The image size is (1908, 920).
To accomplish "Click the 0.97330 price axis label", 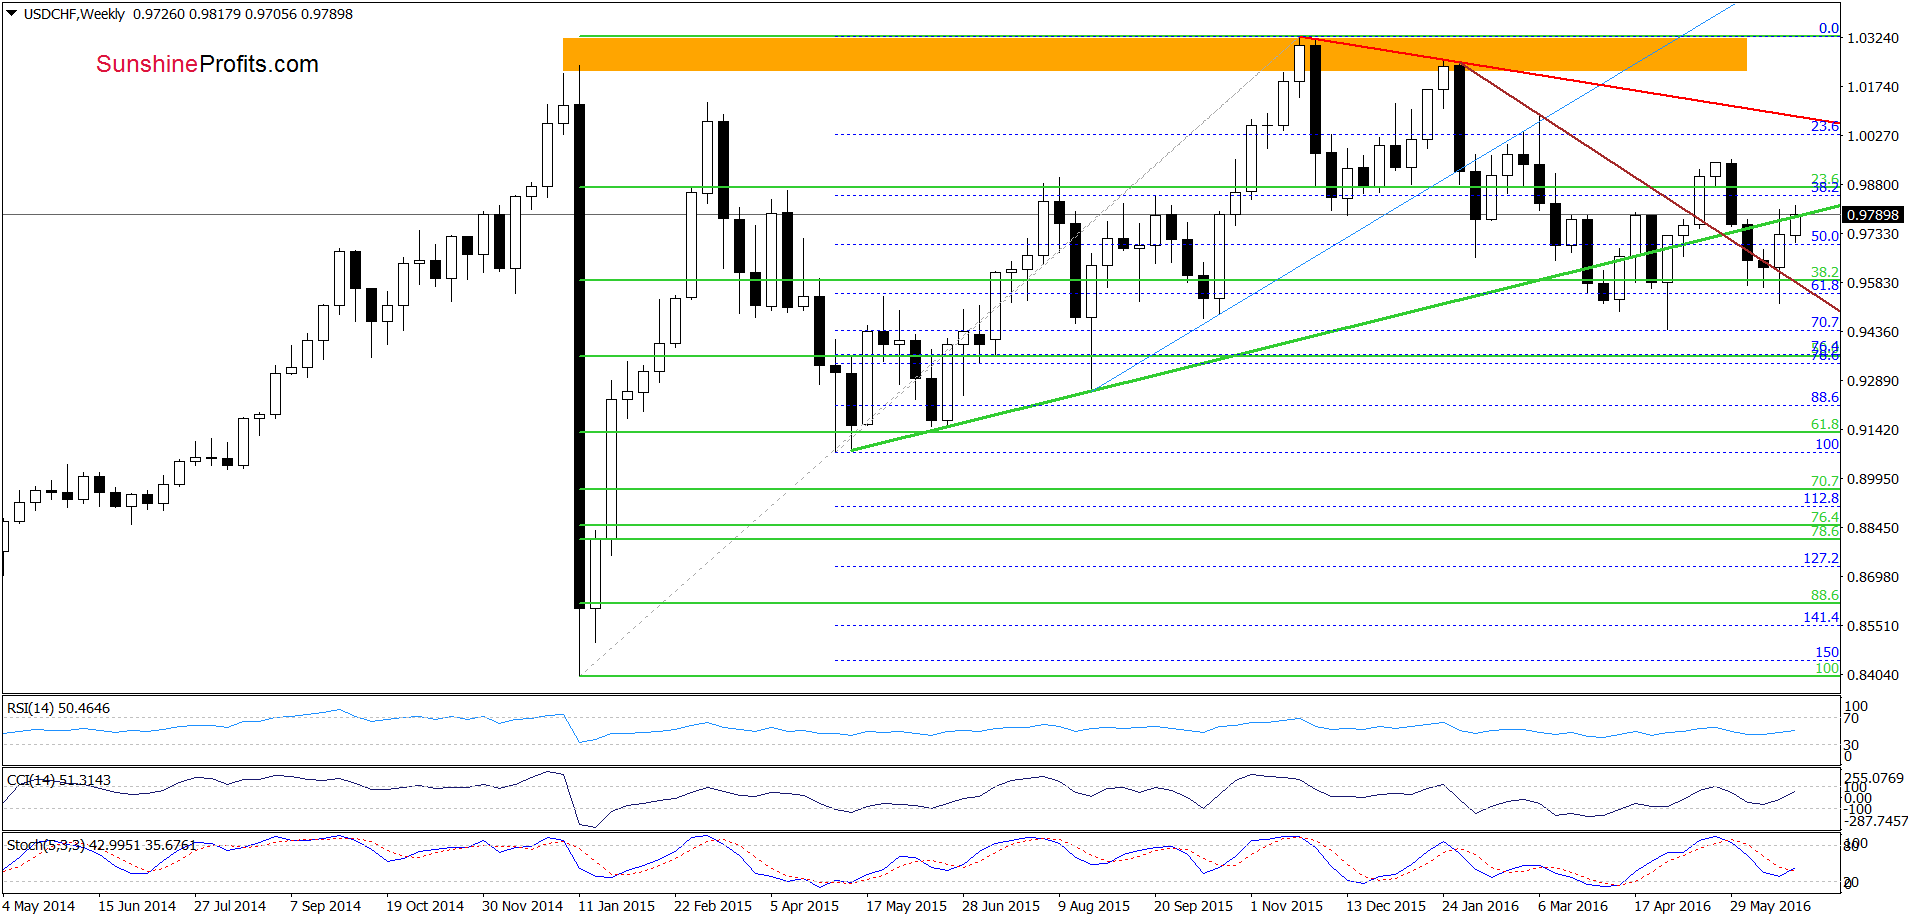I will click(x=1872, y=234).
